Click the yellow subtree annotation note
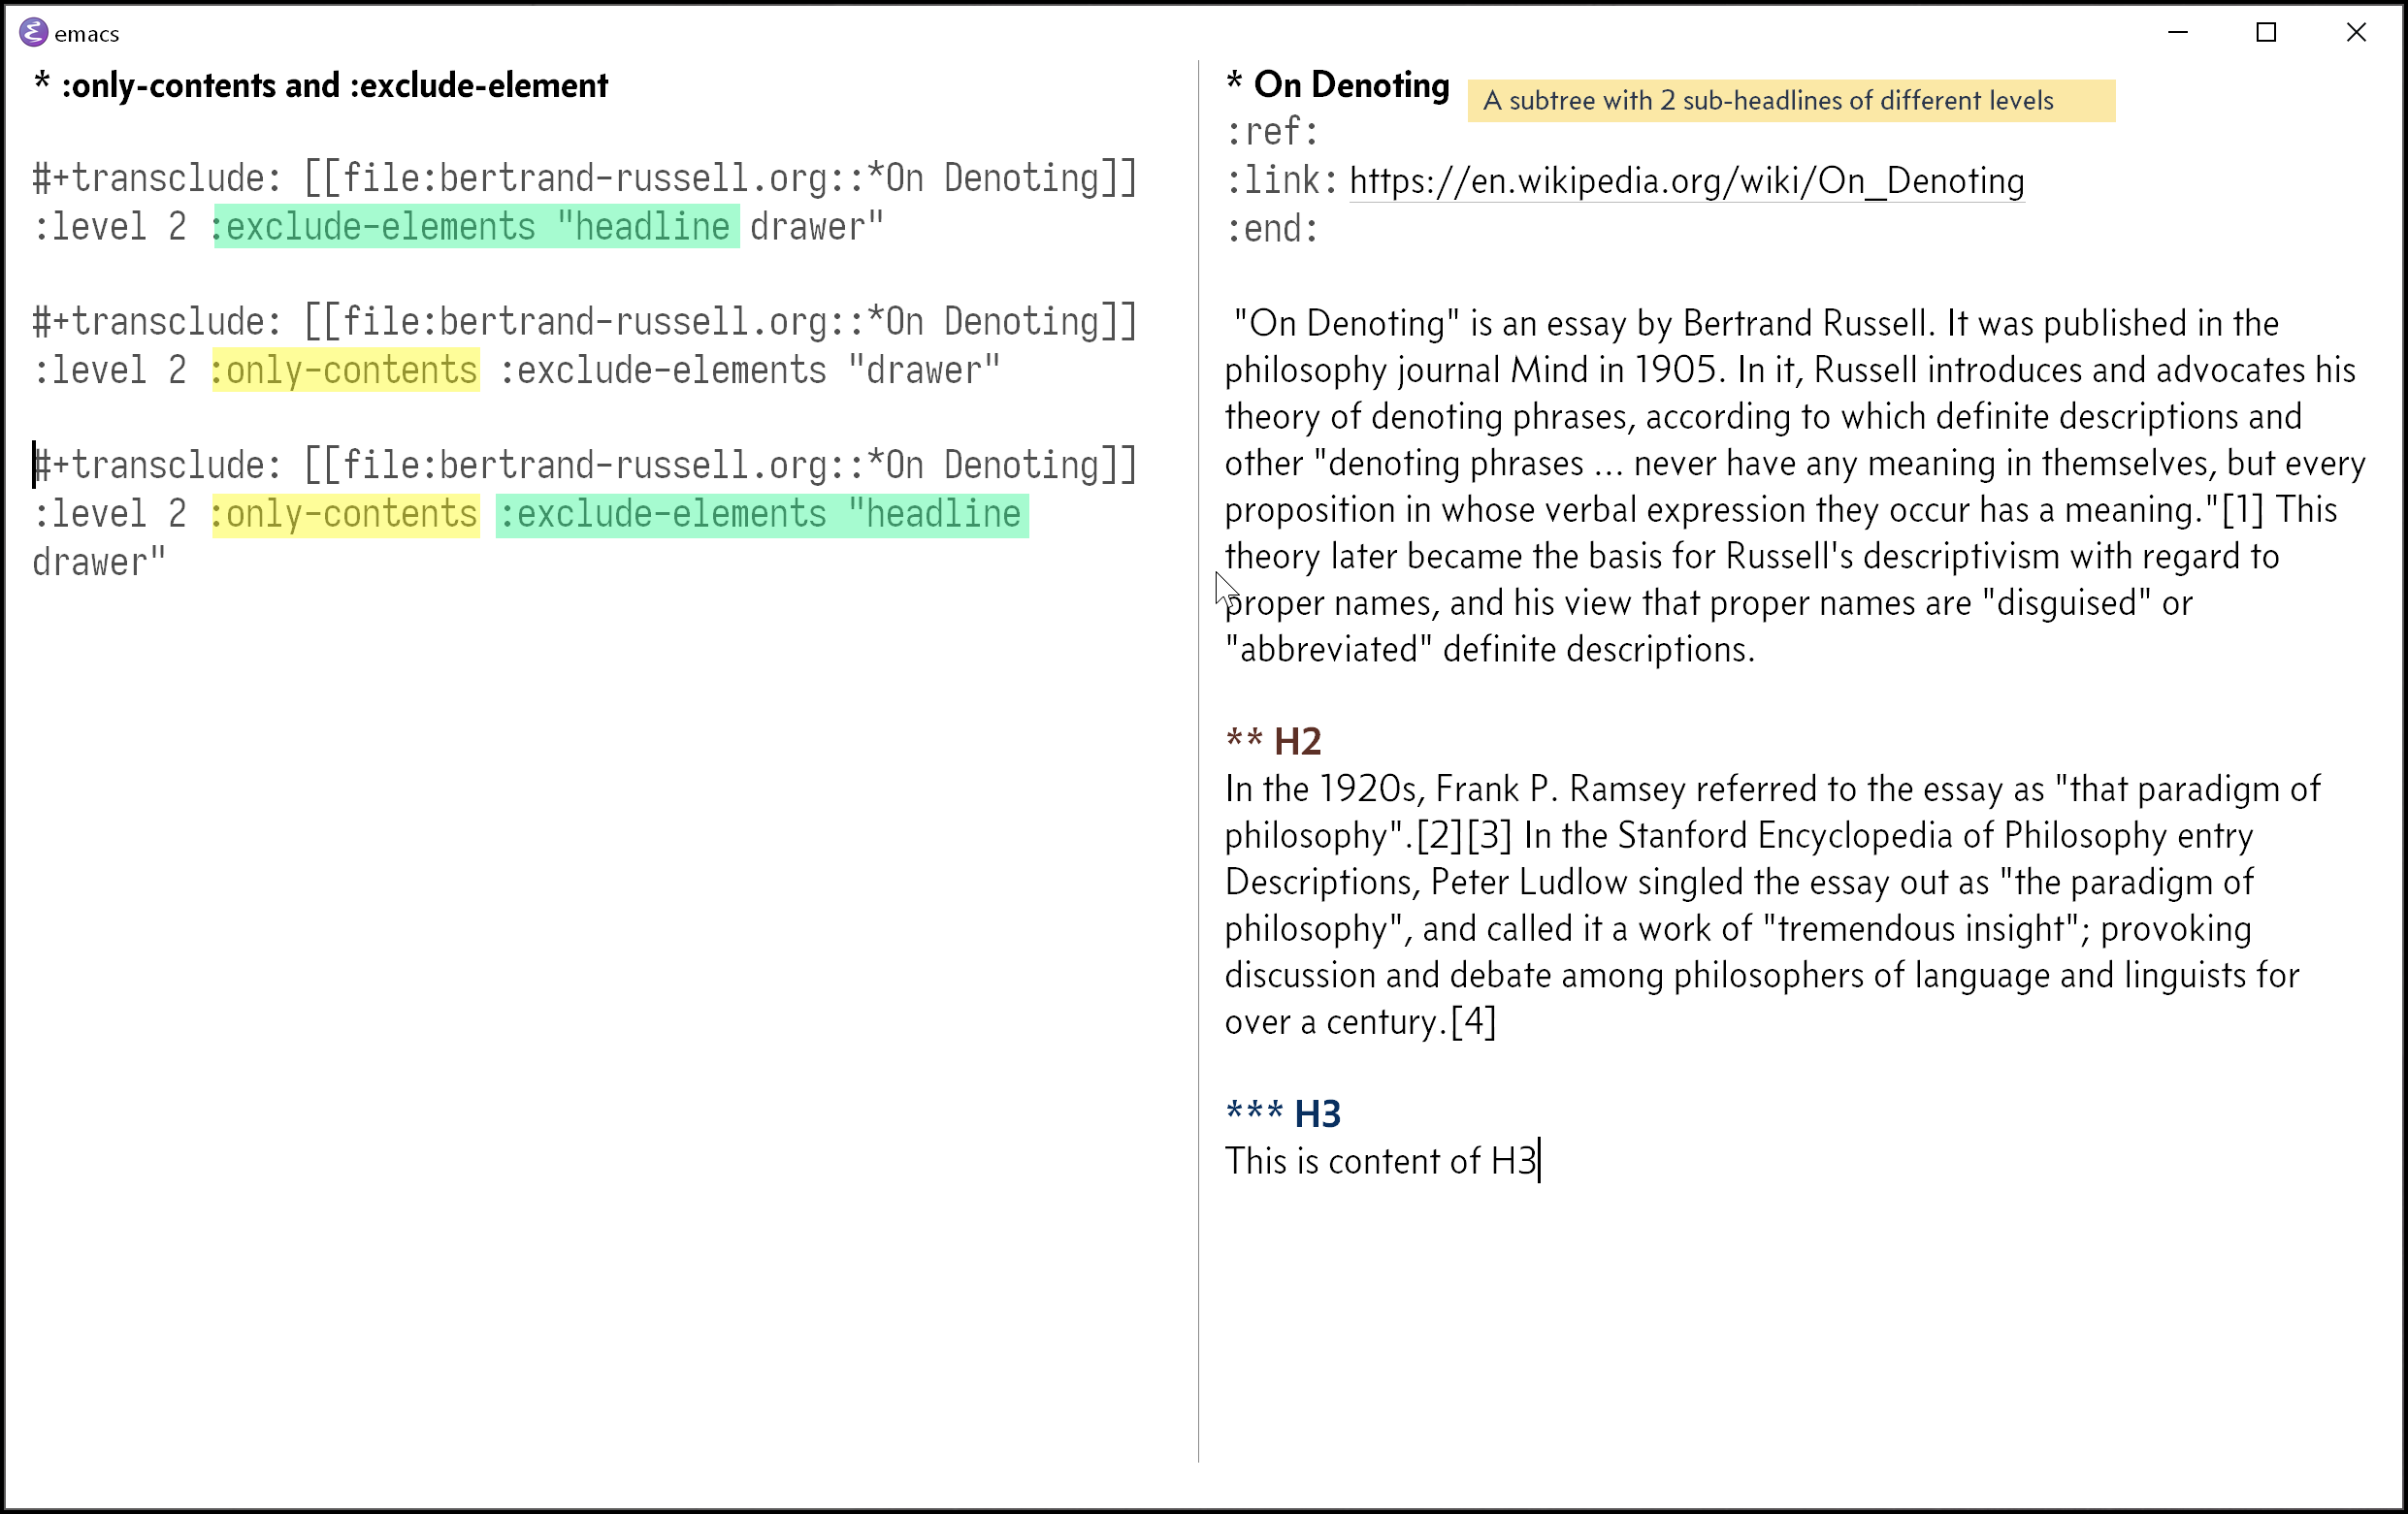Viewport: 2408px width, 1514px height. click(x=1790, y=101)
